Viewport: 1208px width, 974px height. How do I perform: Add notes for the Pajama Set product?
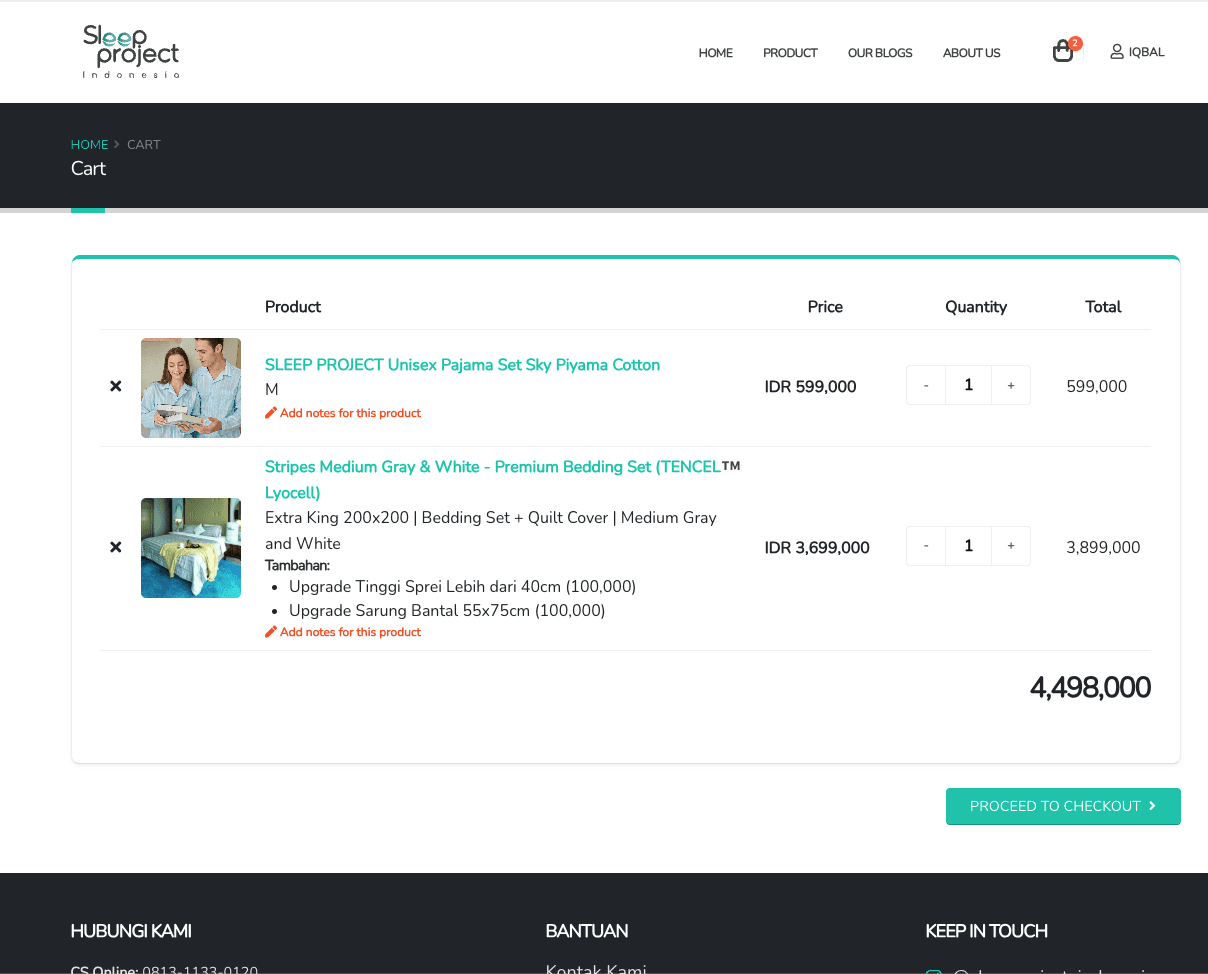tap(343, 413)
